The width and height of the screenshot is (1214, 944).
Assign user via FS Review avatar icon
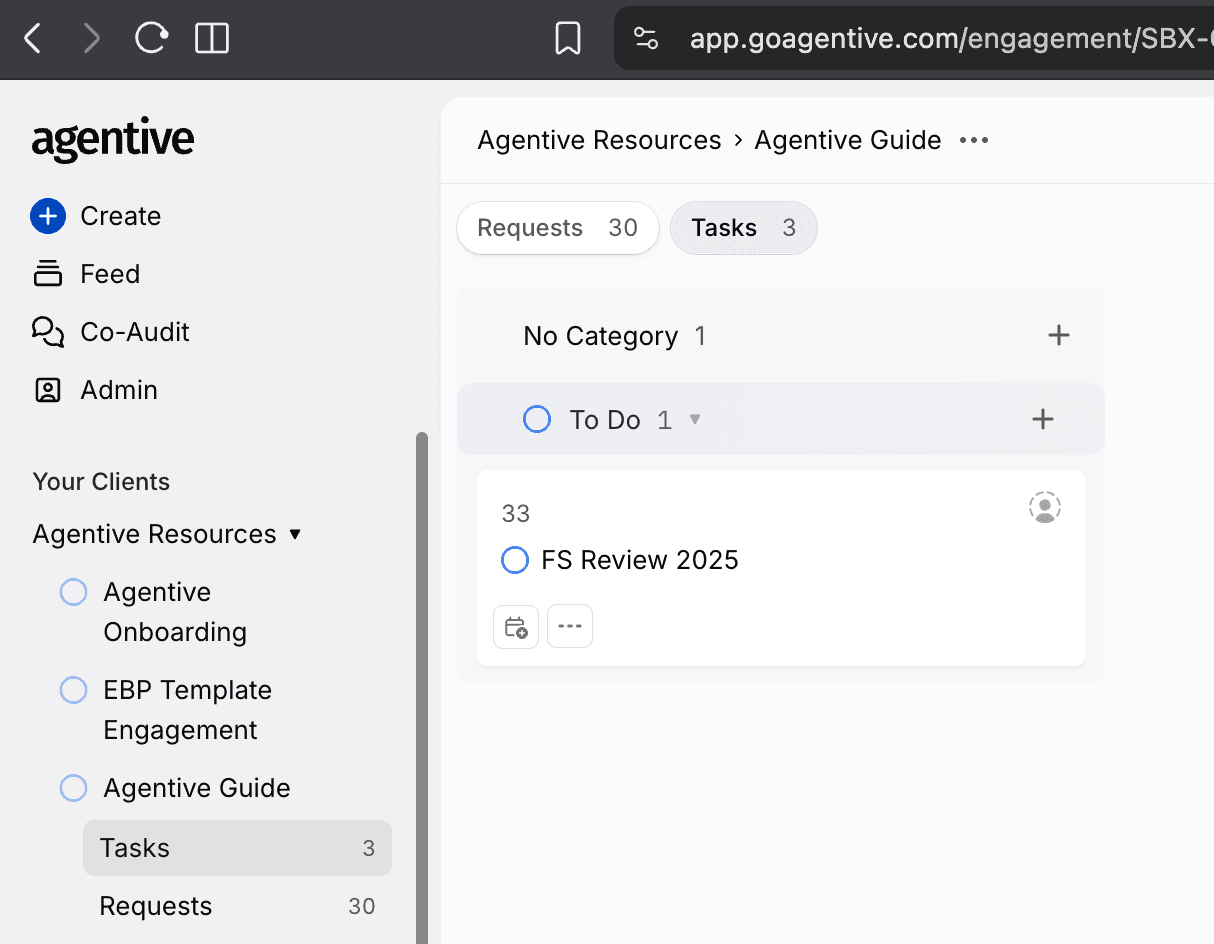[1045, 507]
